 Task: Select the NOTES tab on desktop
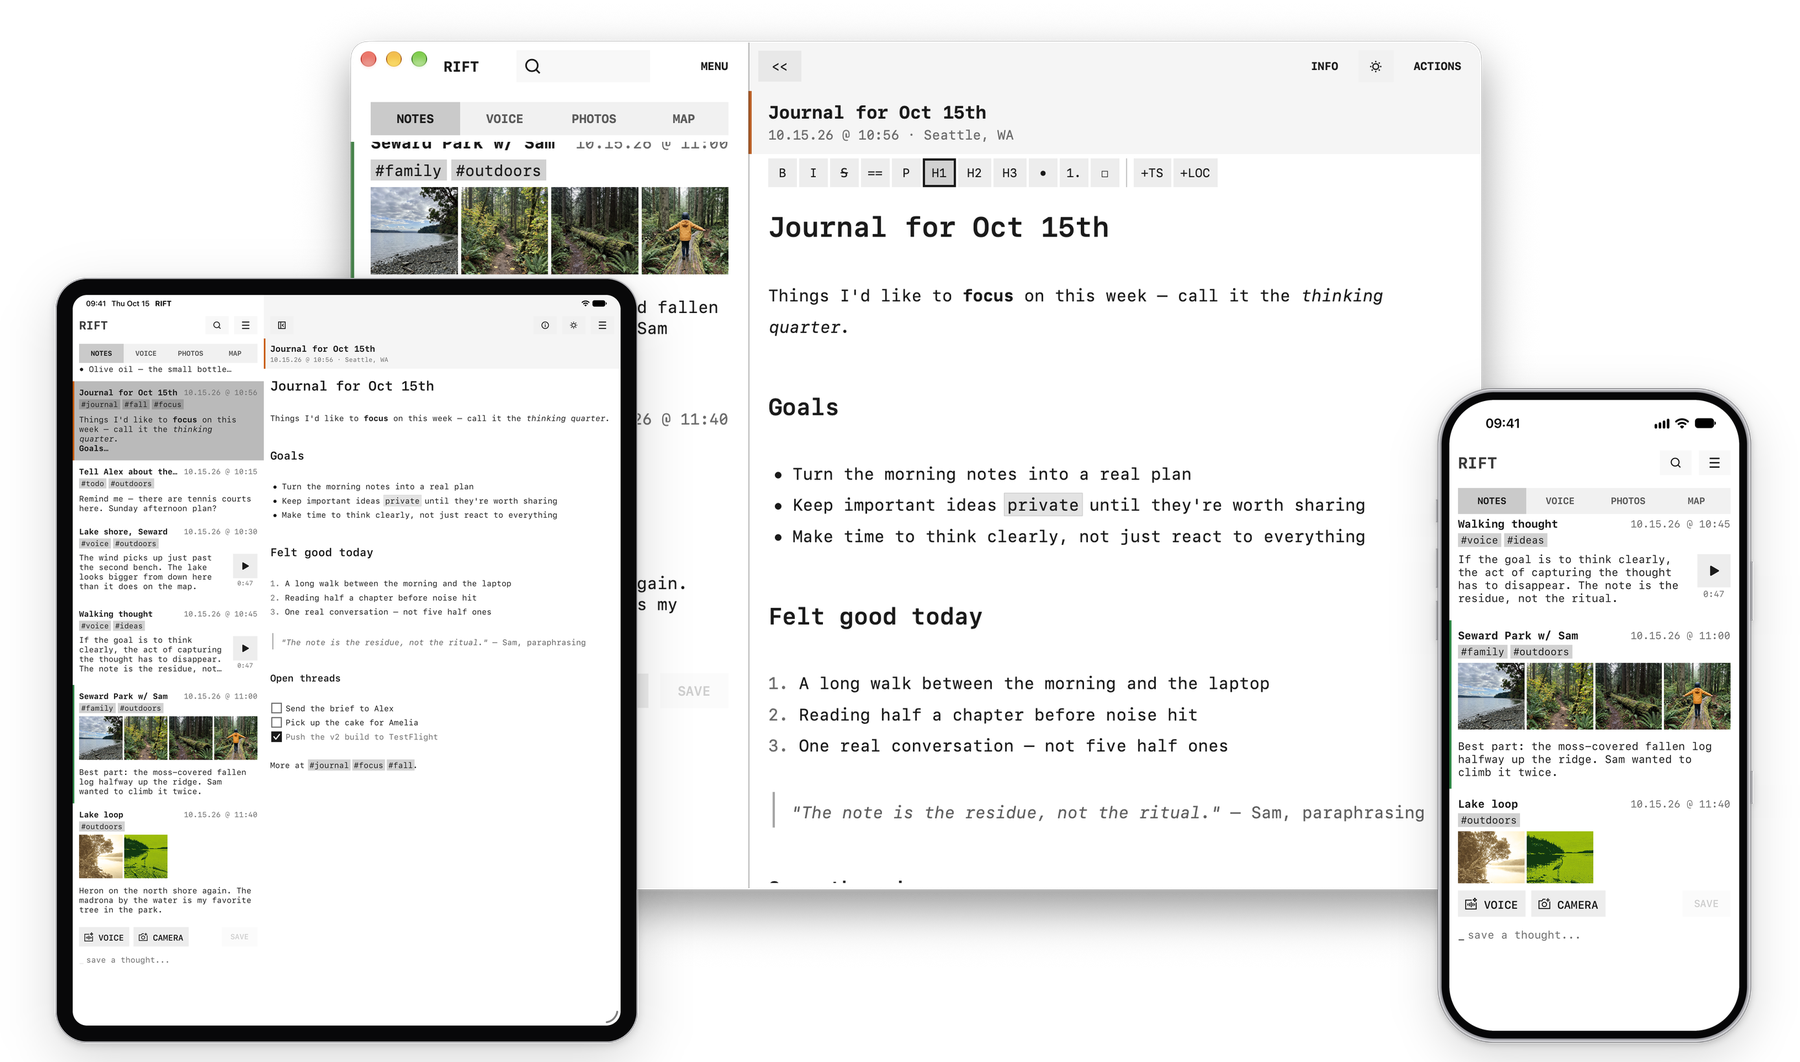tap(415, 118)
